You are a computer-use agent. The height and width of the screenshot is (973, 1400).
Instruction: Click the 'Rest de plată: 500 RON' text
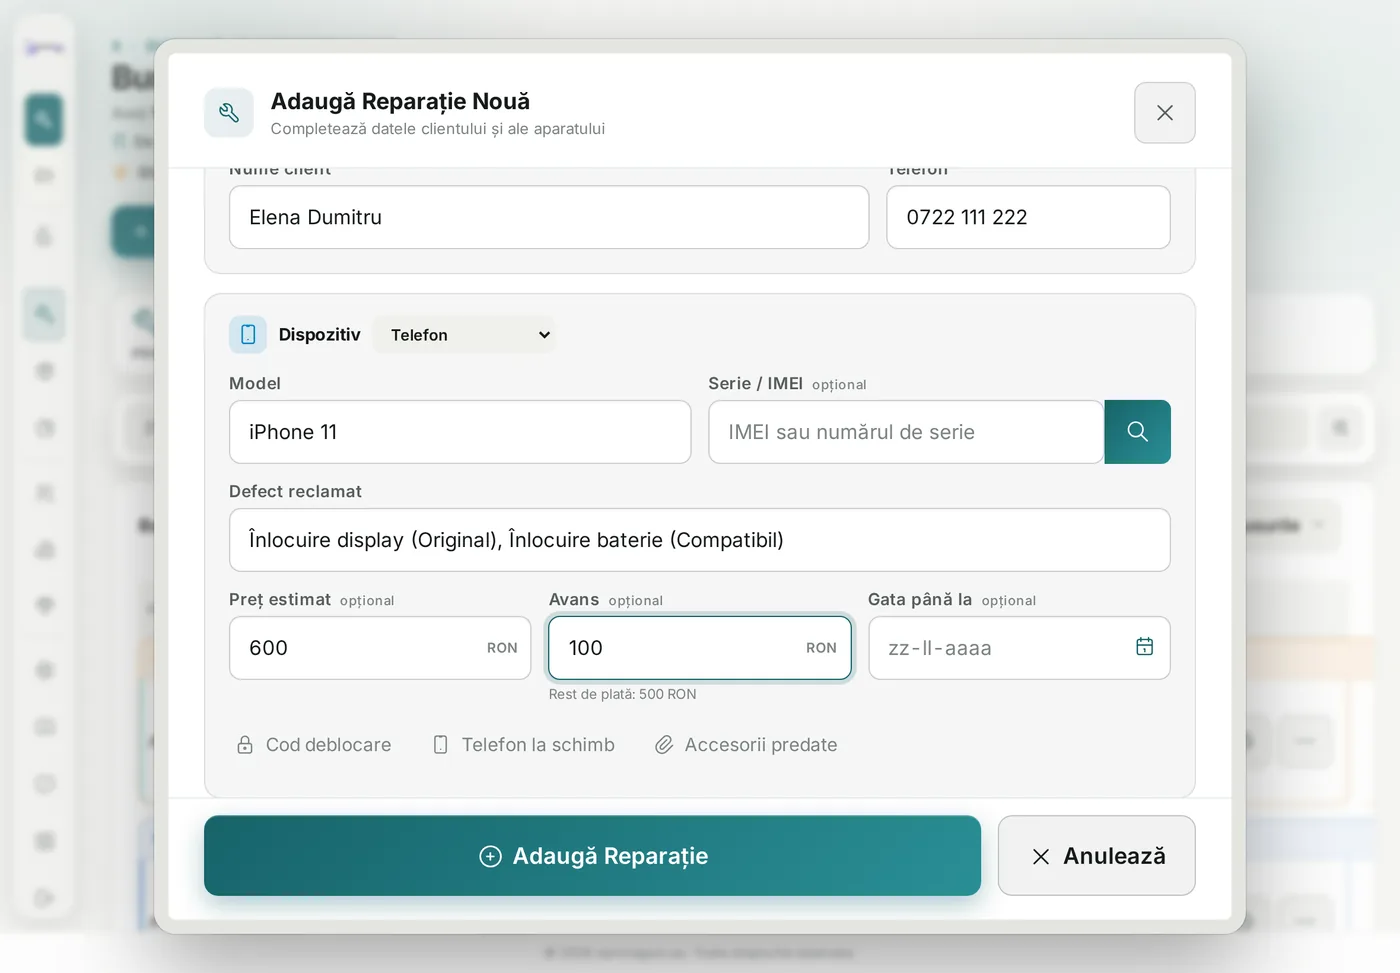coord(622,694)
